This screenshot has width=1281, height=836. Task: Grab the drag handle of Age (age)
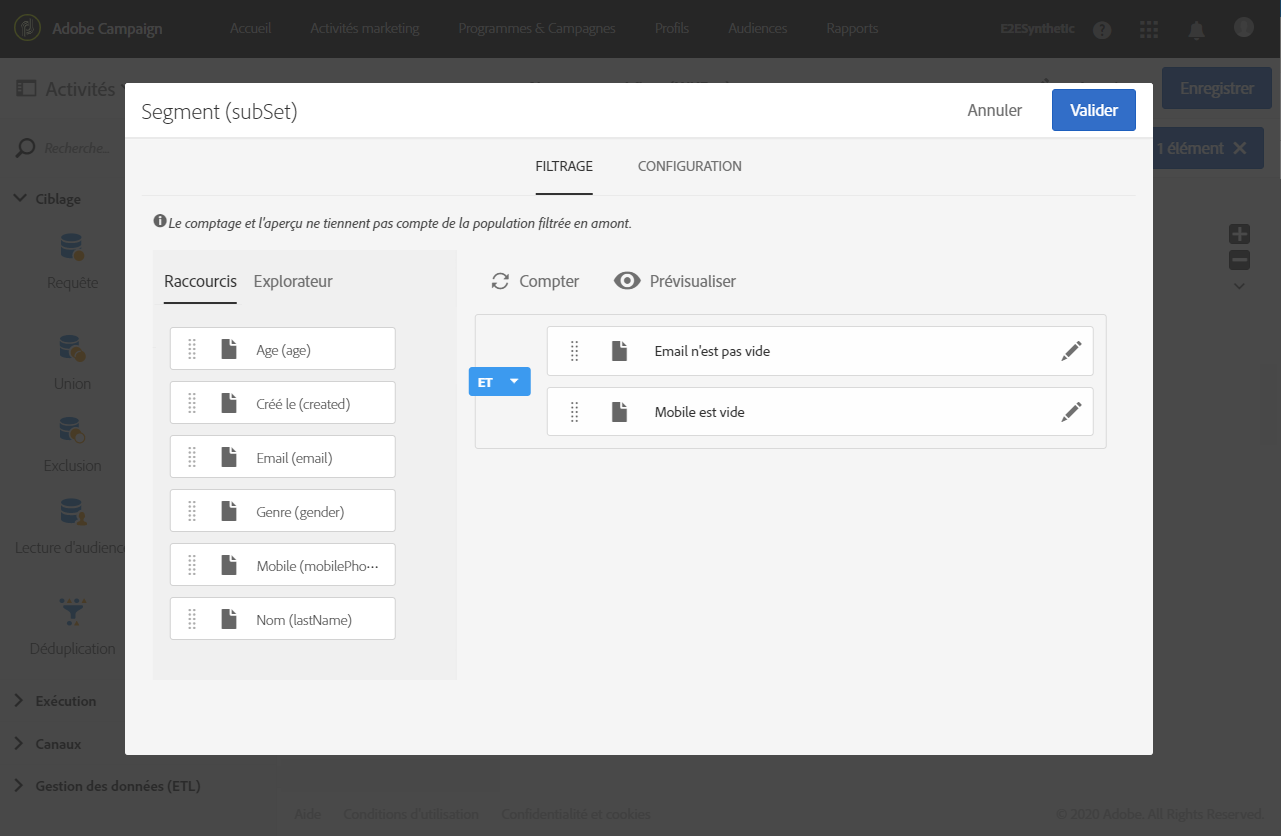coord(192,349)
